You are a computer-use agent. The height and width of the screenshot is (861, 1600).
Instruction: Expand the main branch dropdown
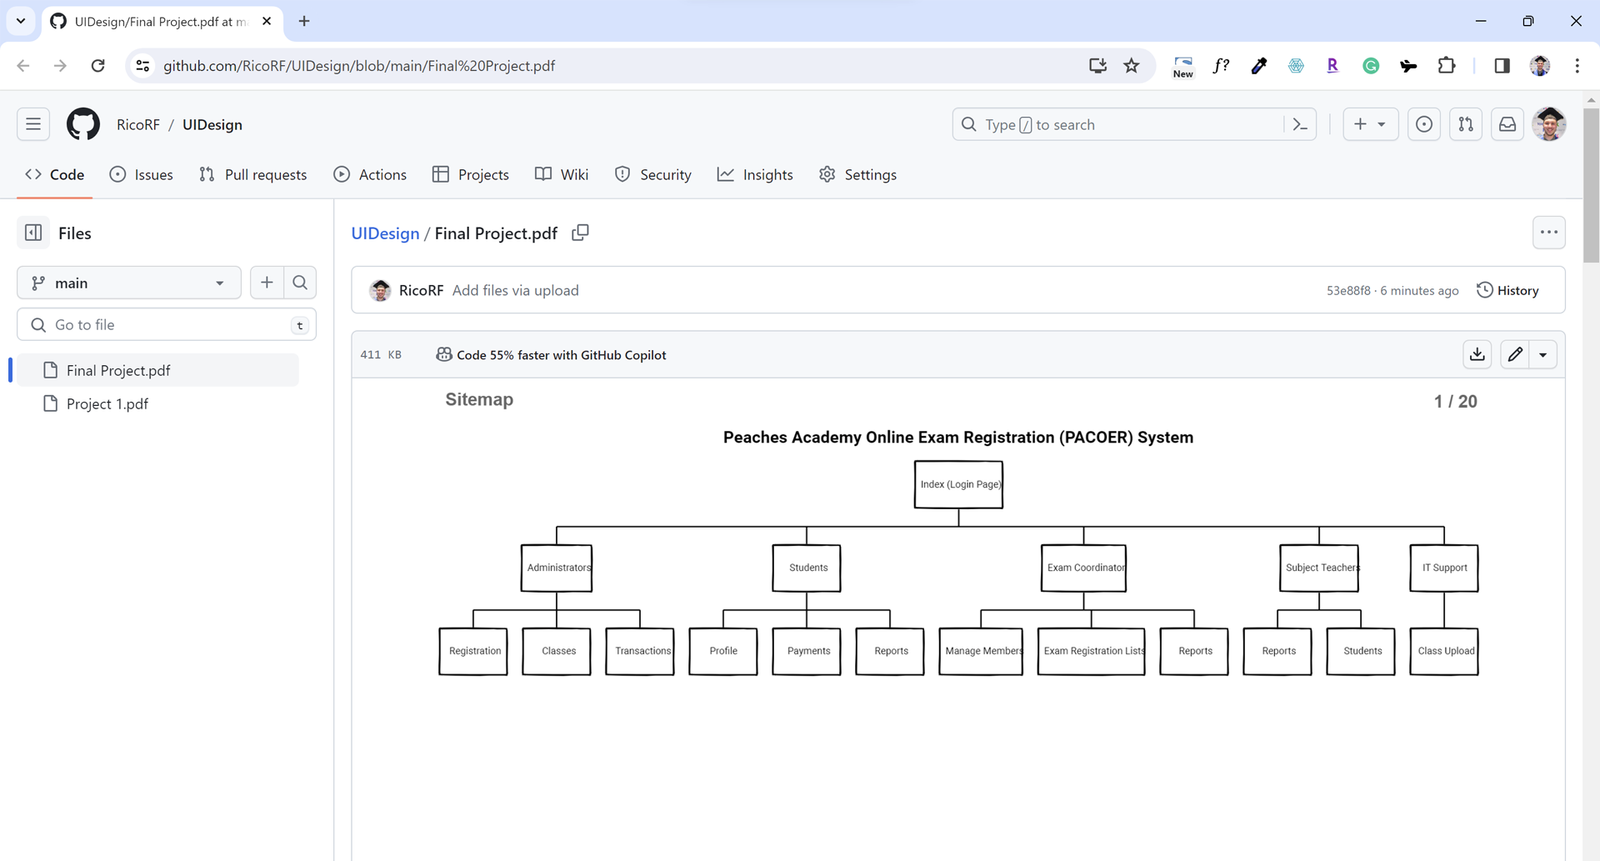129,283
